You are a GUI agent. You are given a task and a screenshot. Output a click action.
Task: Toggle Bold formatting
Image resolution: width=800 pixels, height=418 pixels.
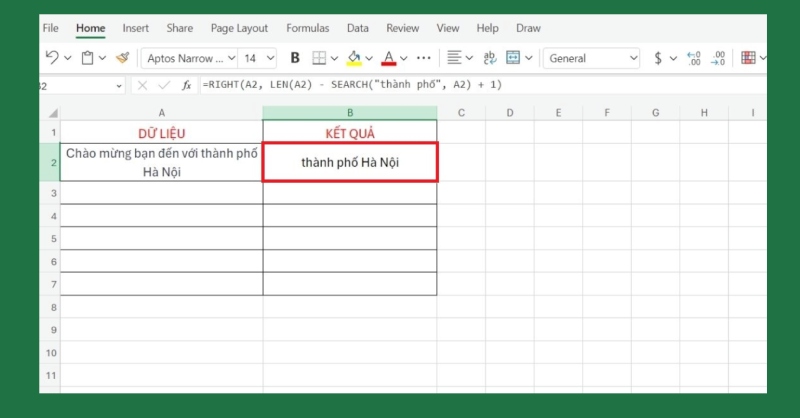coord(295,58)
